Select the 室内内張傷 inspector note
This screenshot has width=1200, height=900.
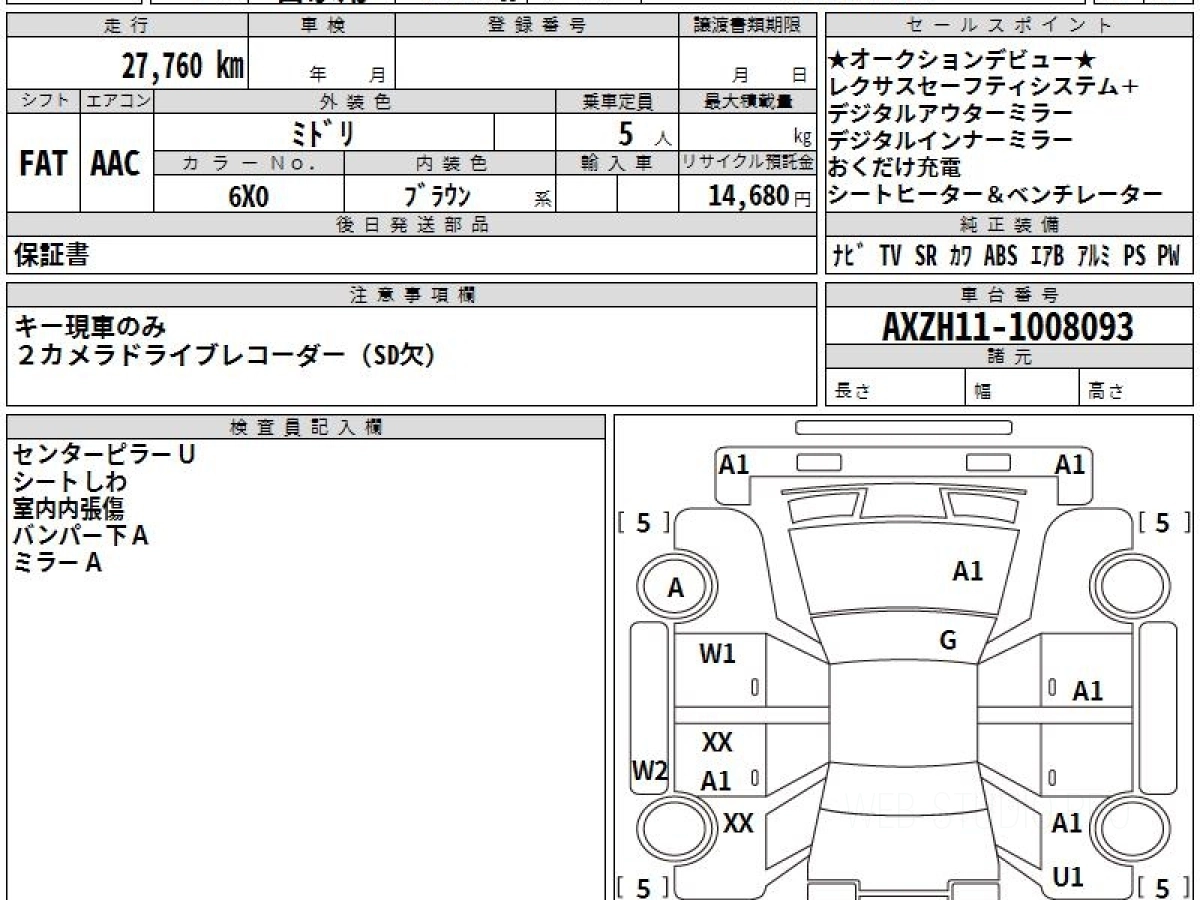click(x=69, y=509)
